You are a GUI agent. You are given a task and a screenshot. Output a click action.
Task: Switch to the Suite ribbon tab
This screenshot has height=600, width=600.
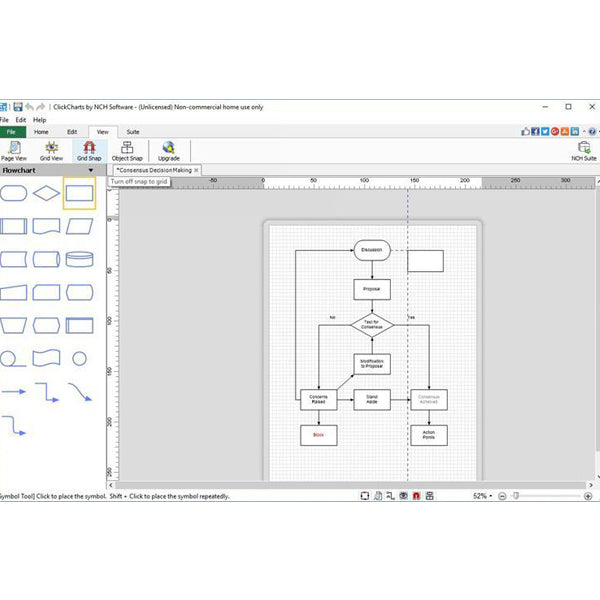[133, 132]
